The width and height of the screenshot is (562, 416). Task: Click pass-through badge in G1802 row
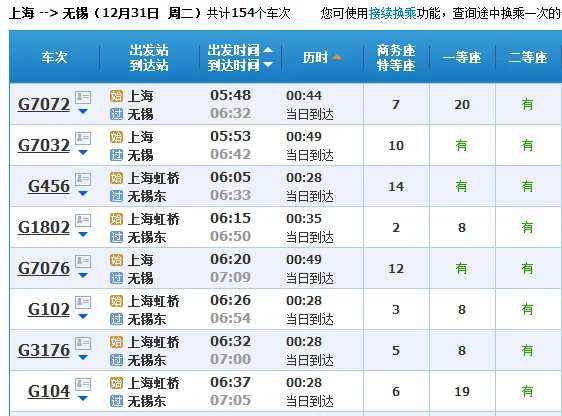coord(116,237)
